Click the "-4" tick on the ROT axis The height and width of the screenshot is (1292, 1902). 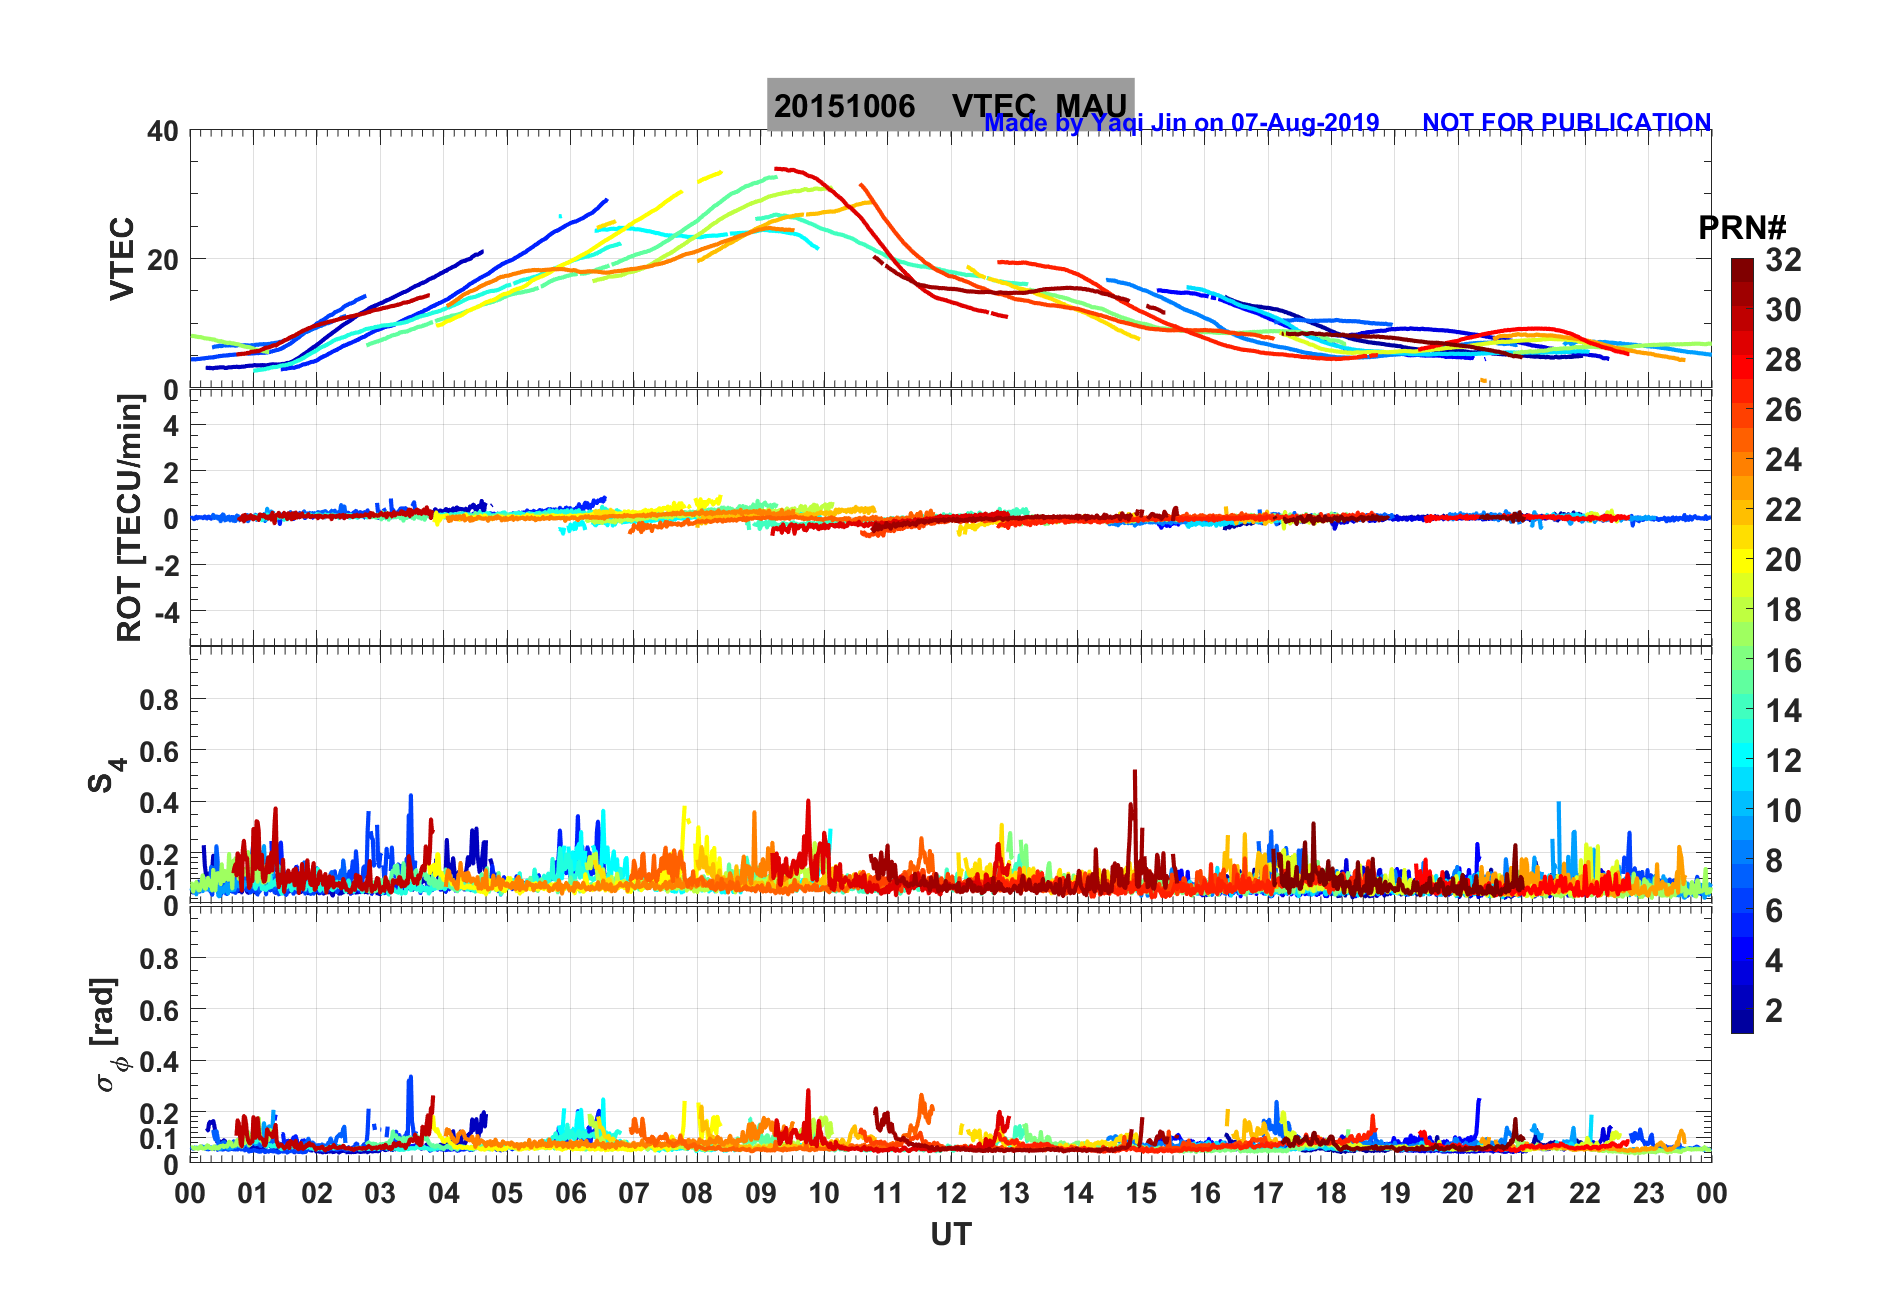pos(167,612)
